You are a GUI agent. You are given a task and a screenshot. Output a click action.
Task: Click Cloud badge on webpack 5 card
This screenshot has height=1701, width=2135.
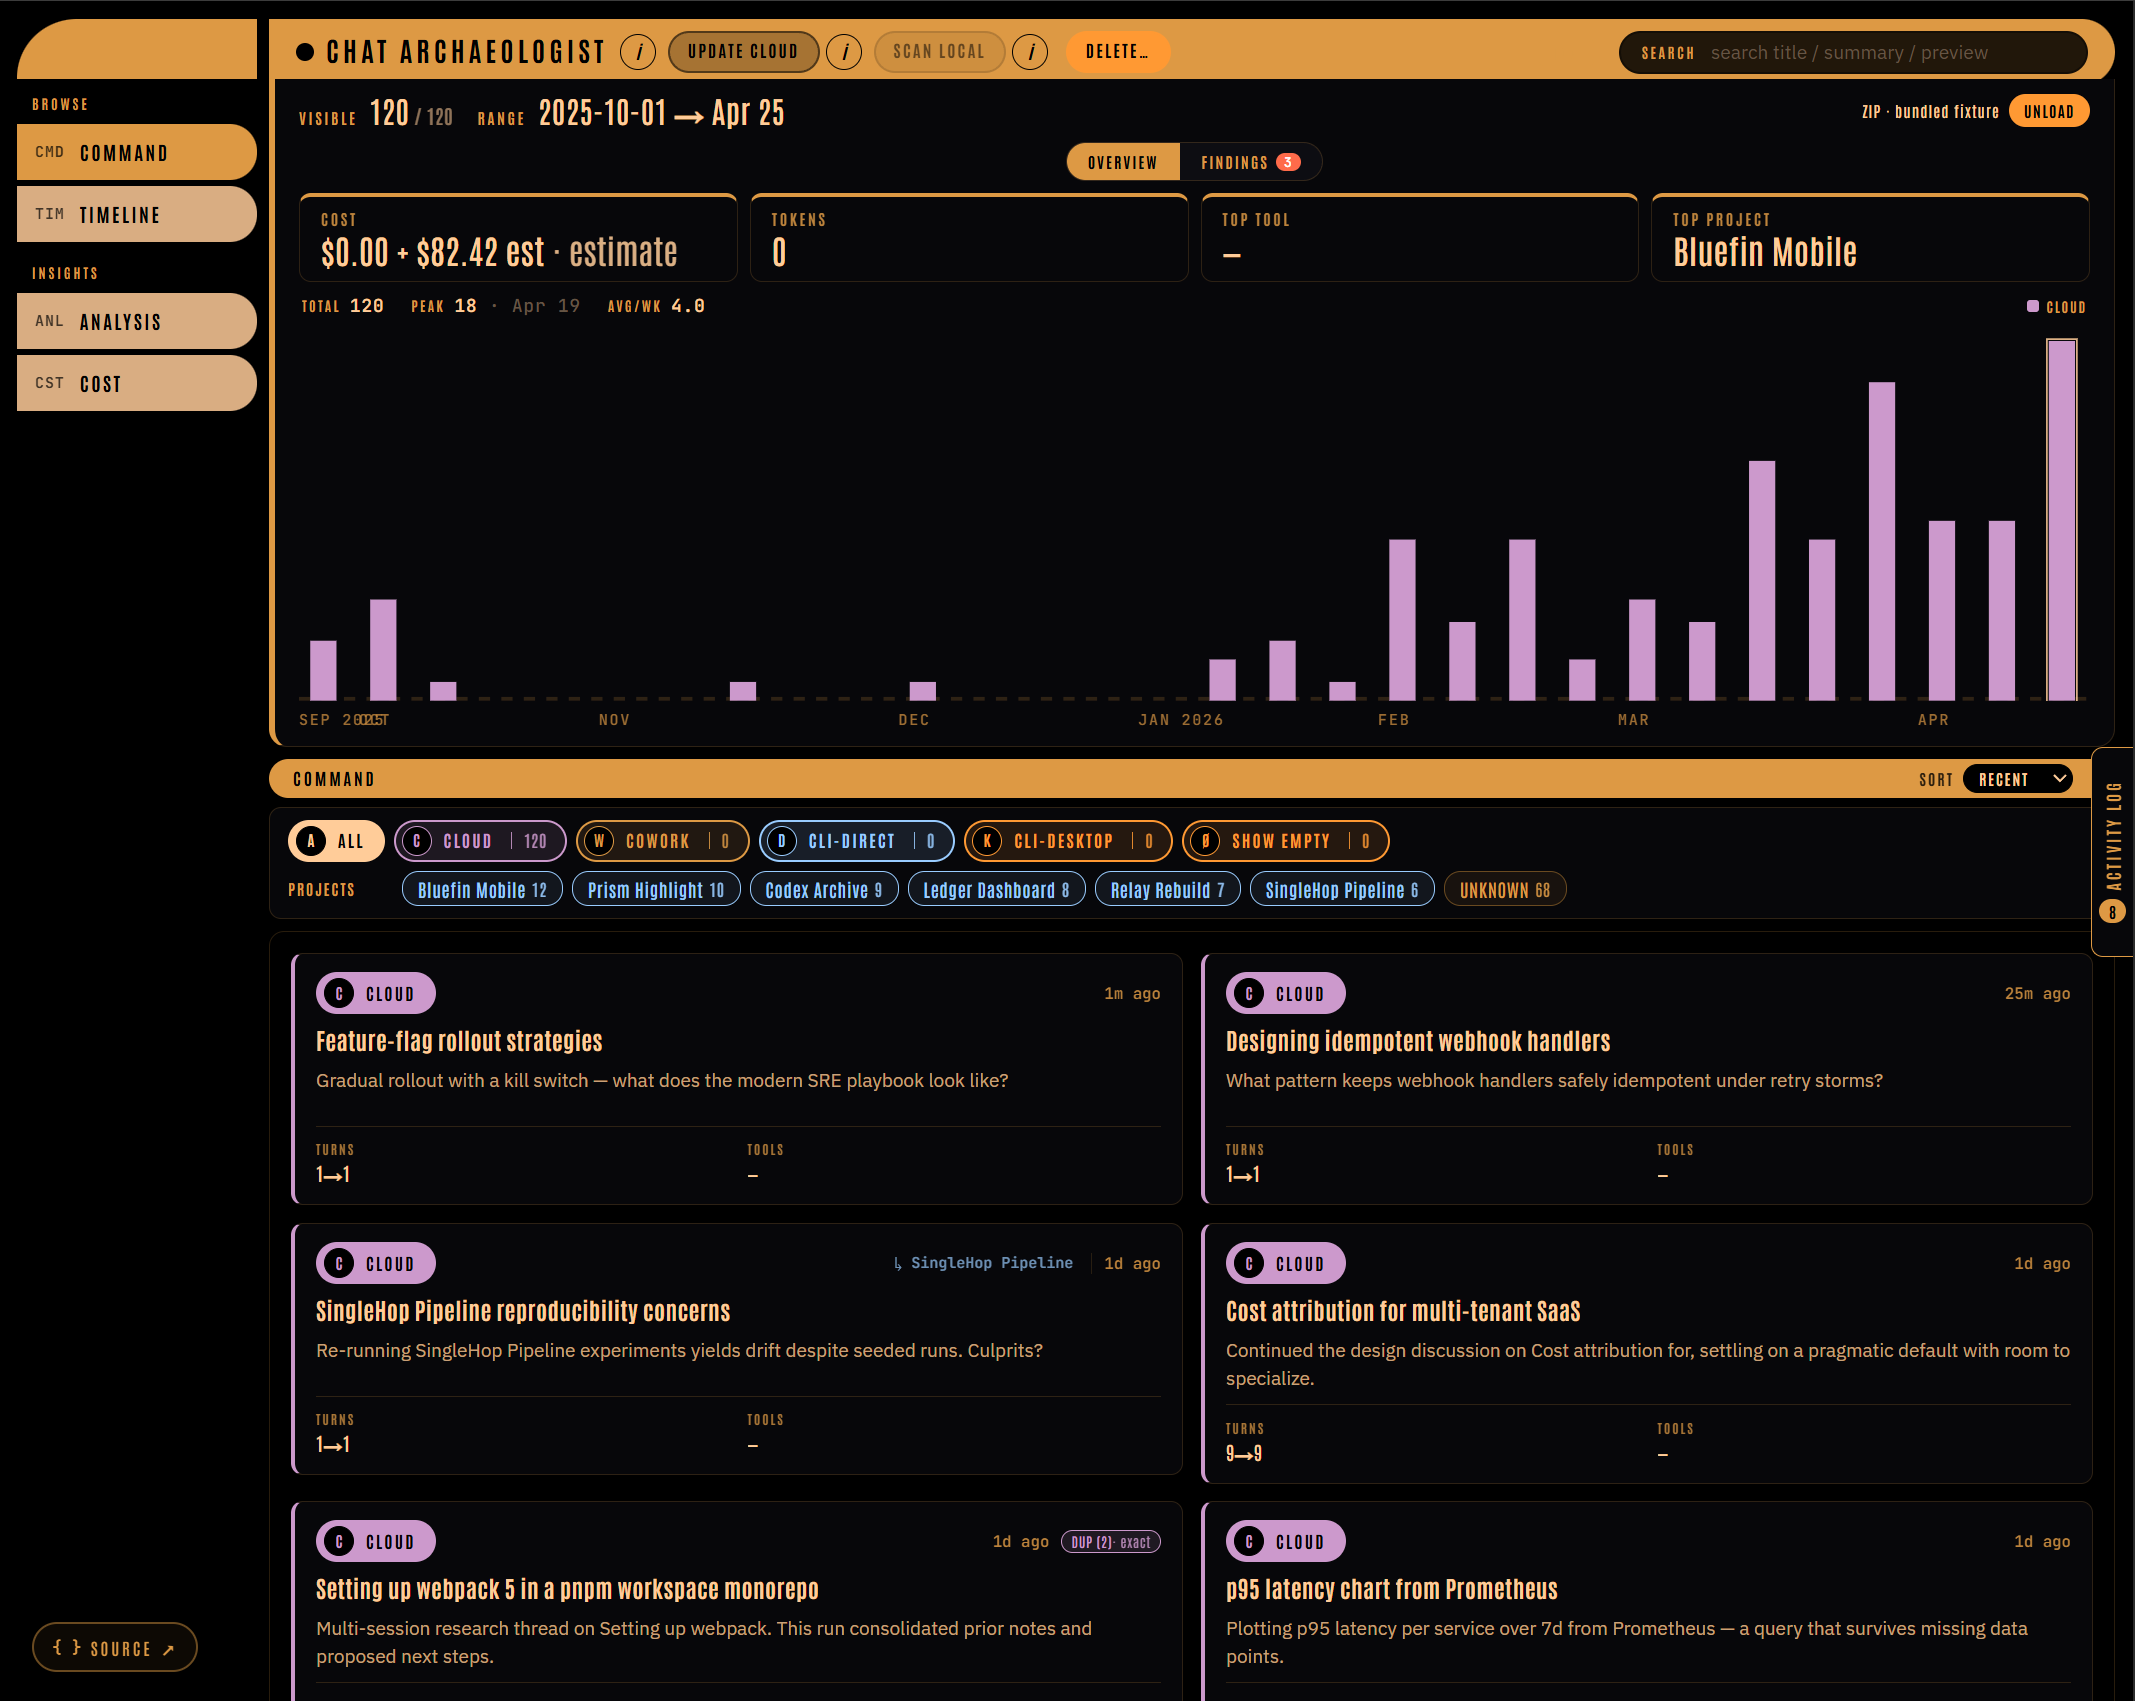tap(376, 1541)
